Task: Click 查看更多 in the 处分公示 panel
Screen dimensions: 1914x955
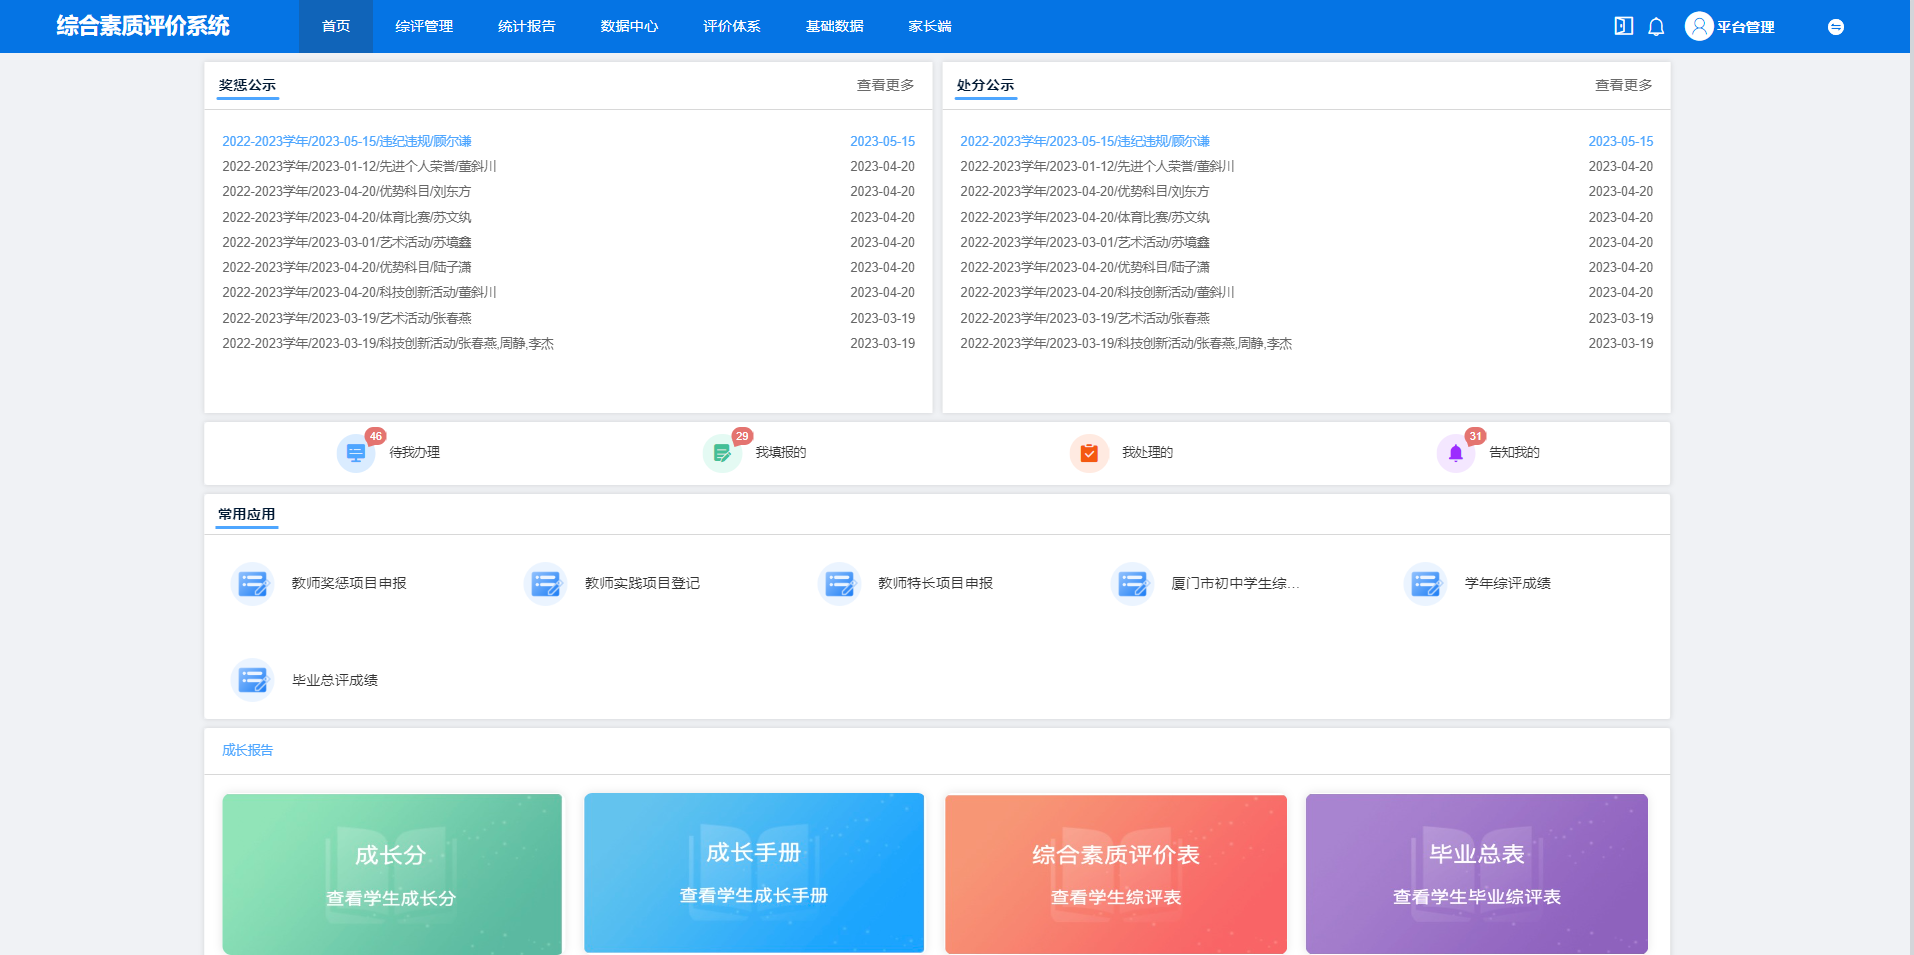Action: point(1623,85)
